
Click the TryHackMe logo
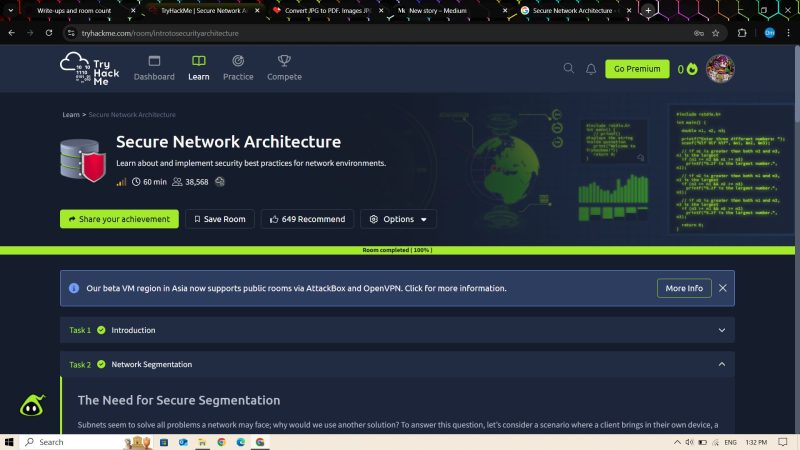pyautogui.click(x=89, y=68)
